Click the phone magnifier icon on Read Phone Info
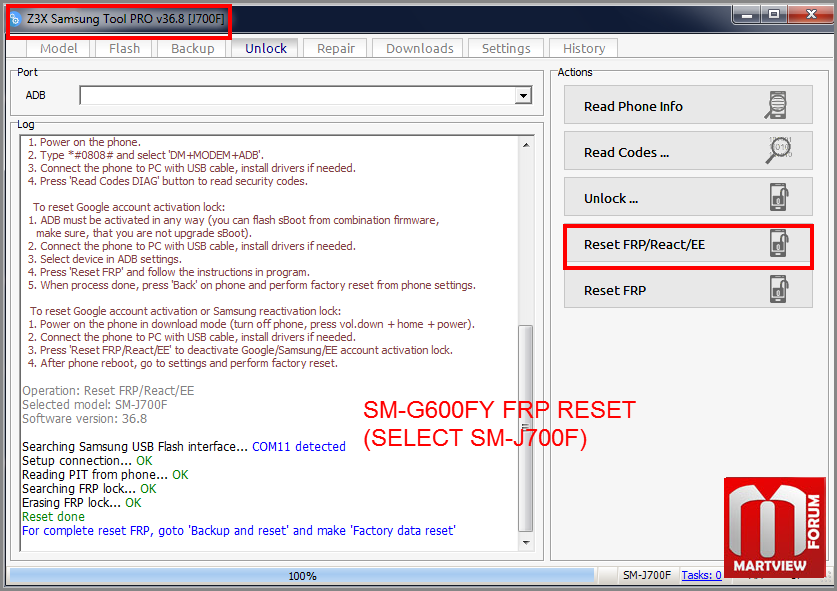 pos(777,105)
